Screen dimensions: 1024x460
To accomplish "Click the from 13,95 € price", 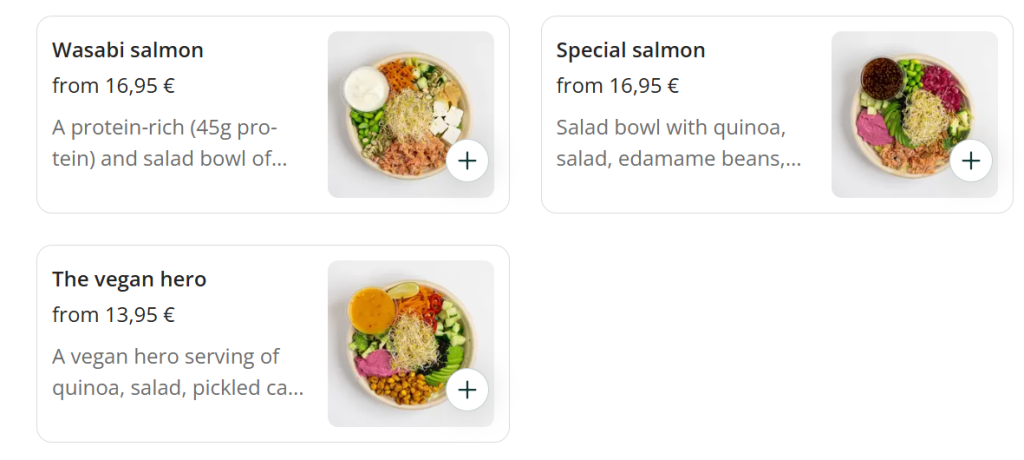I will click(x=113, y=315).
